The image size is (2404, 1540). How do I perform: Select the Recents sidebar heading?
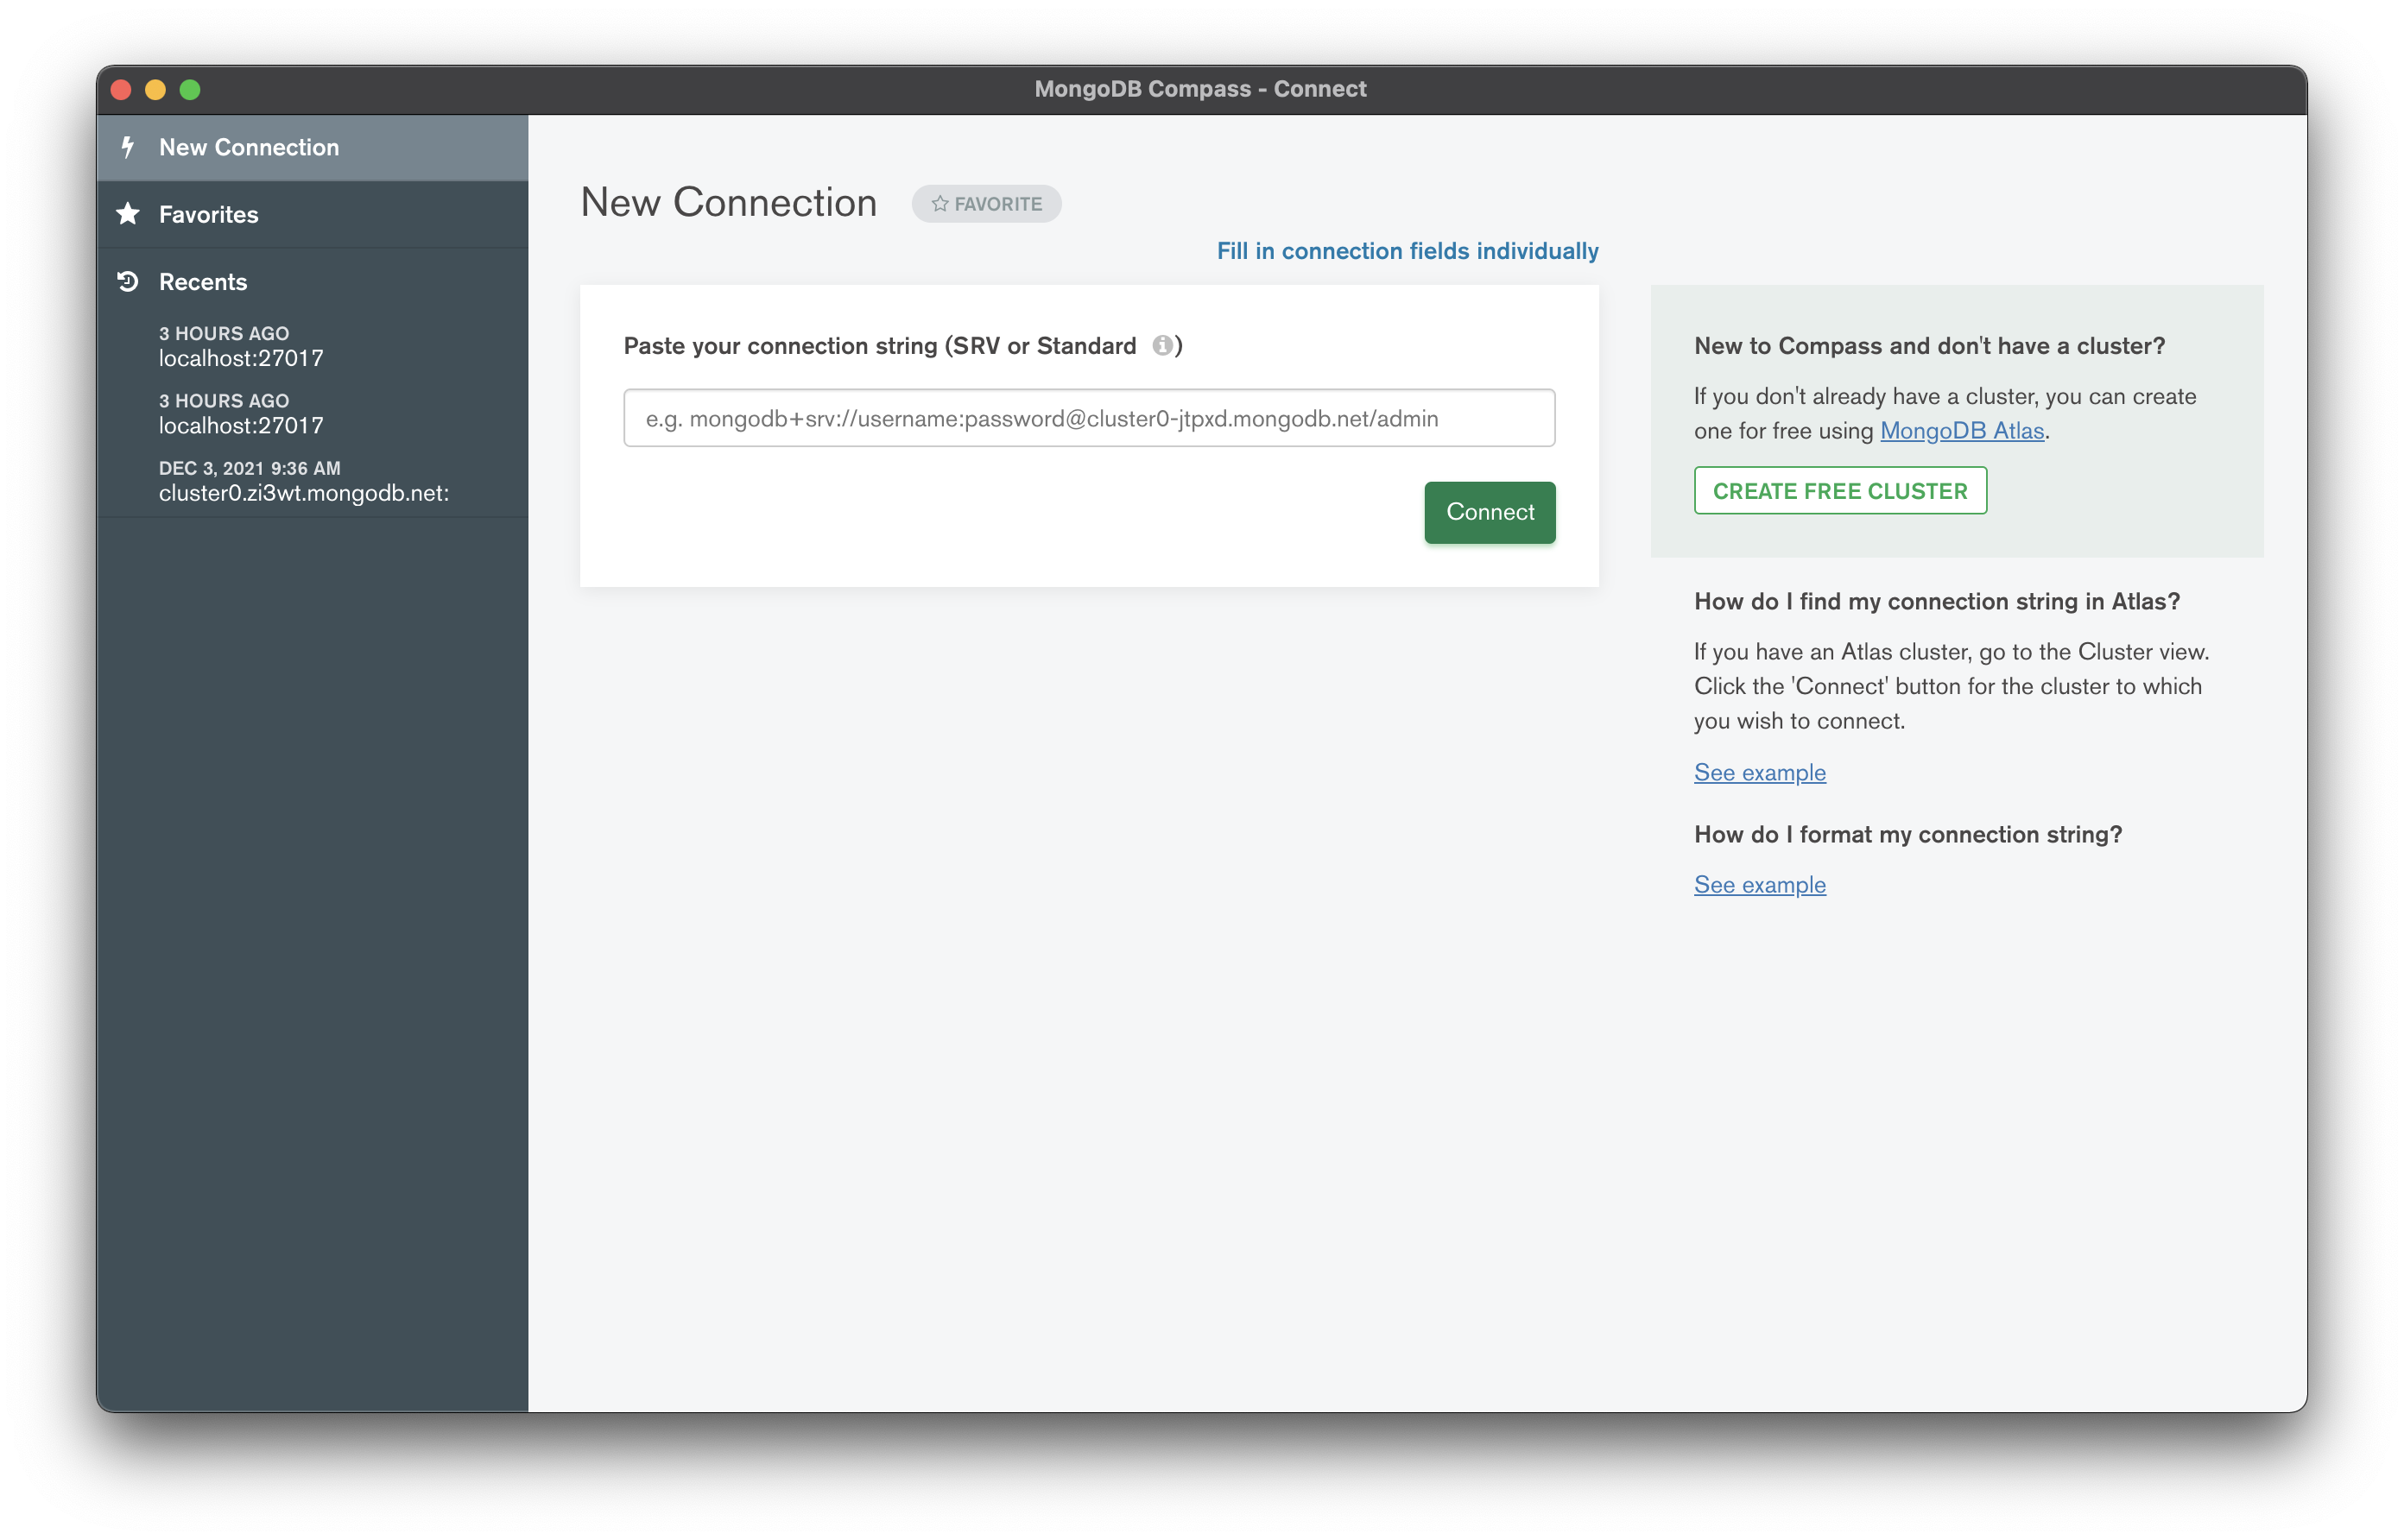pos(202,281)
